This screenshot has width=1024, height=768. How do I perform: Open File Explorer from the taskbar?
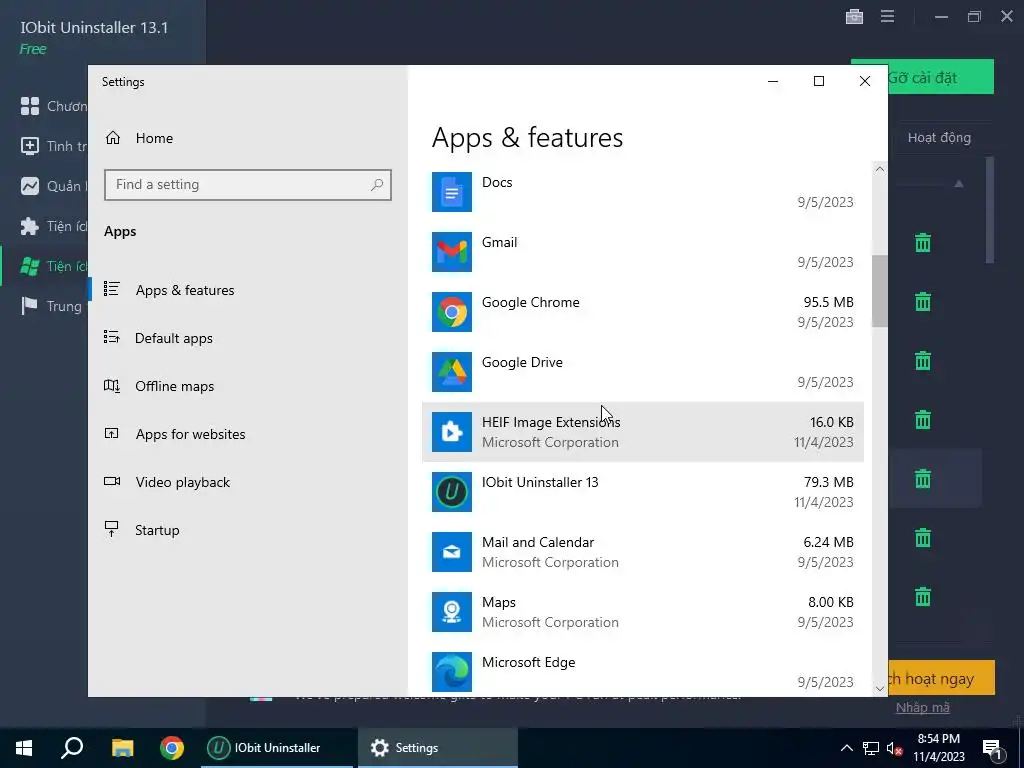point(122,748)
